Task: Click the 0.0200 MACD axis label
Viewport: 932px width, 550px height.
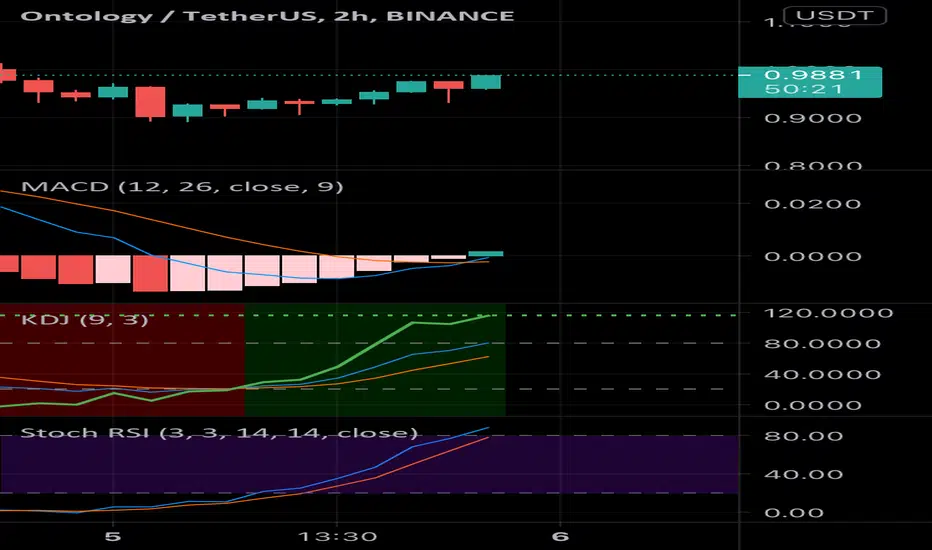Action: click(813, 204)
